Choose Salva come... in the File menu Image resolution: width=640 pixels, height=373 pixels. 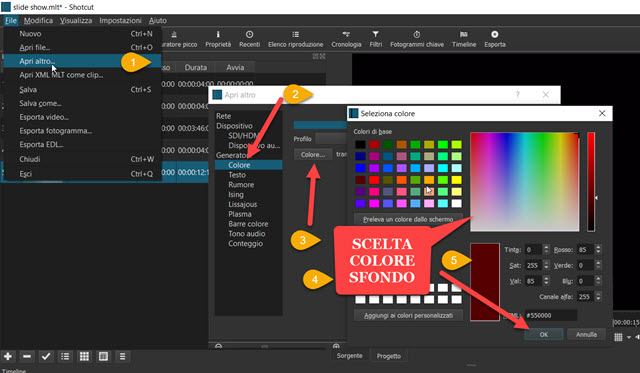(83, 103)
